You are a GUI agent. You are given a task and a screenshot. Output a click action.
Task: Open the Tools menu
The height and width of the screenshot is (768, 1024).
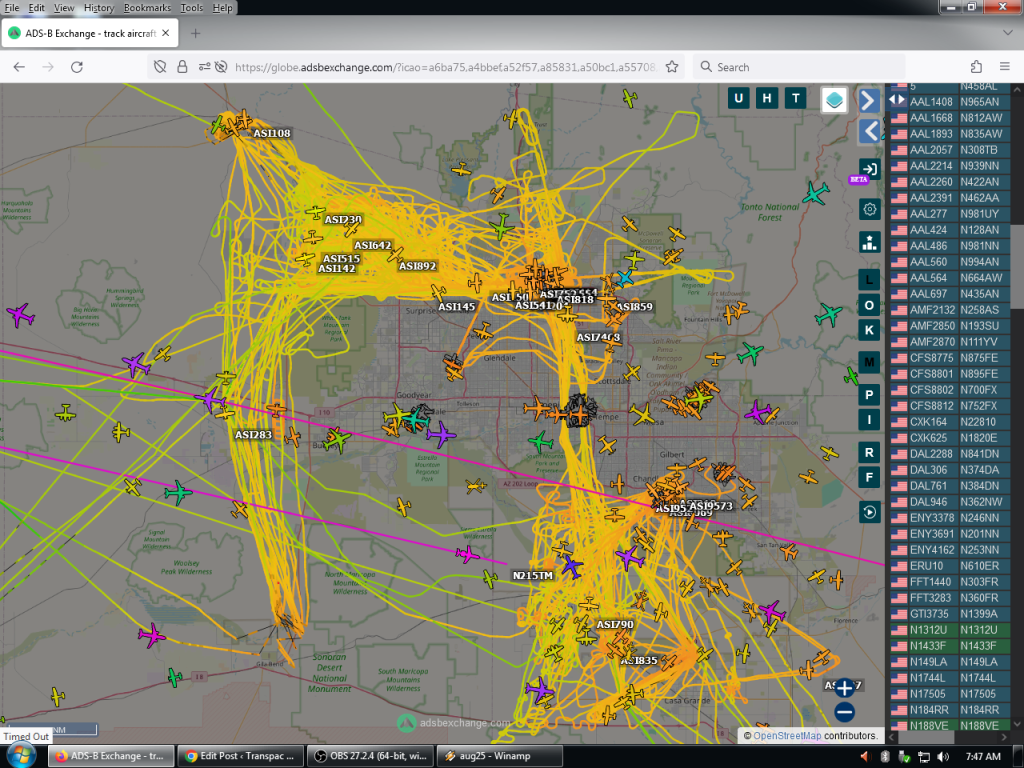191,8
